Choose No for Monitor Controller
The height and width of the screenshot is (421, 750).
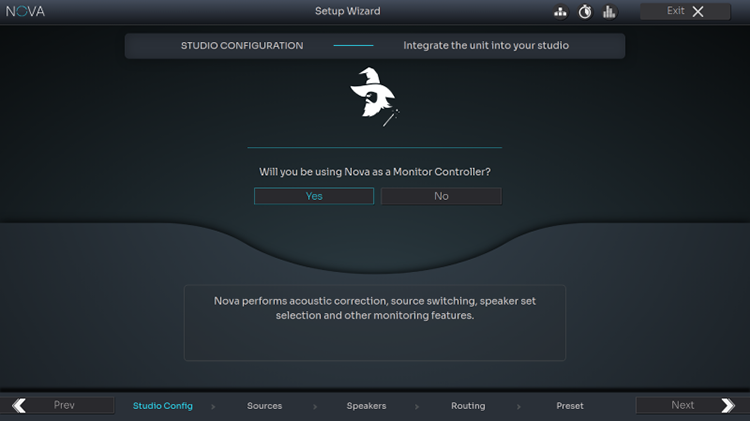pos(441,196)
